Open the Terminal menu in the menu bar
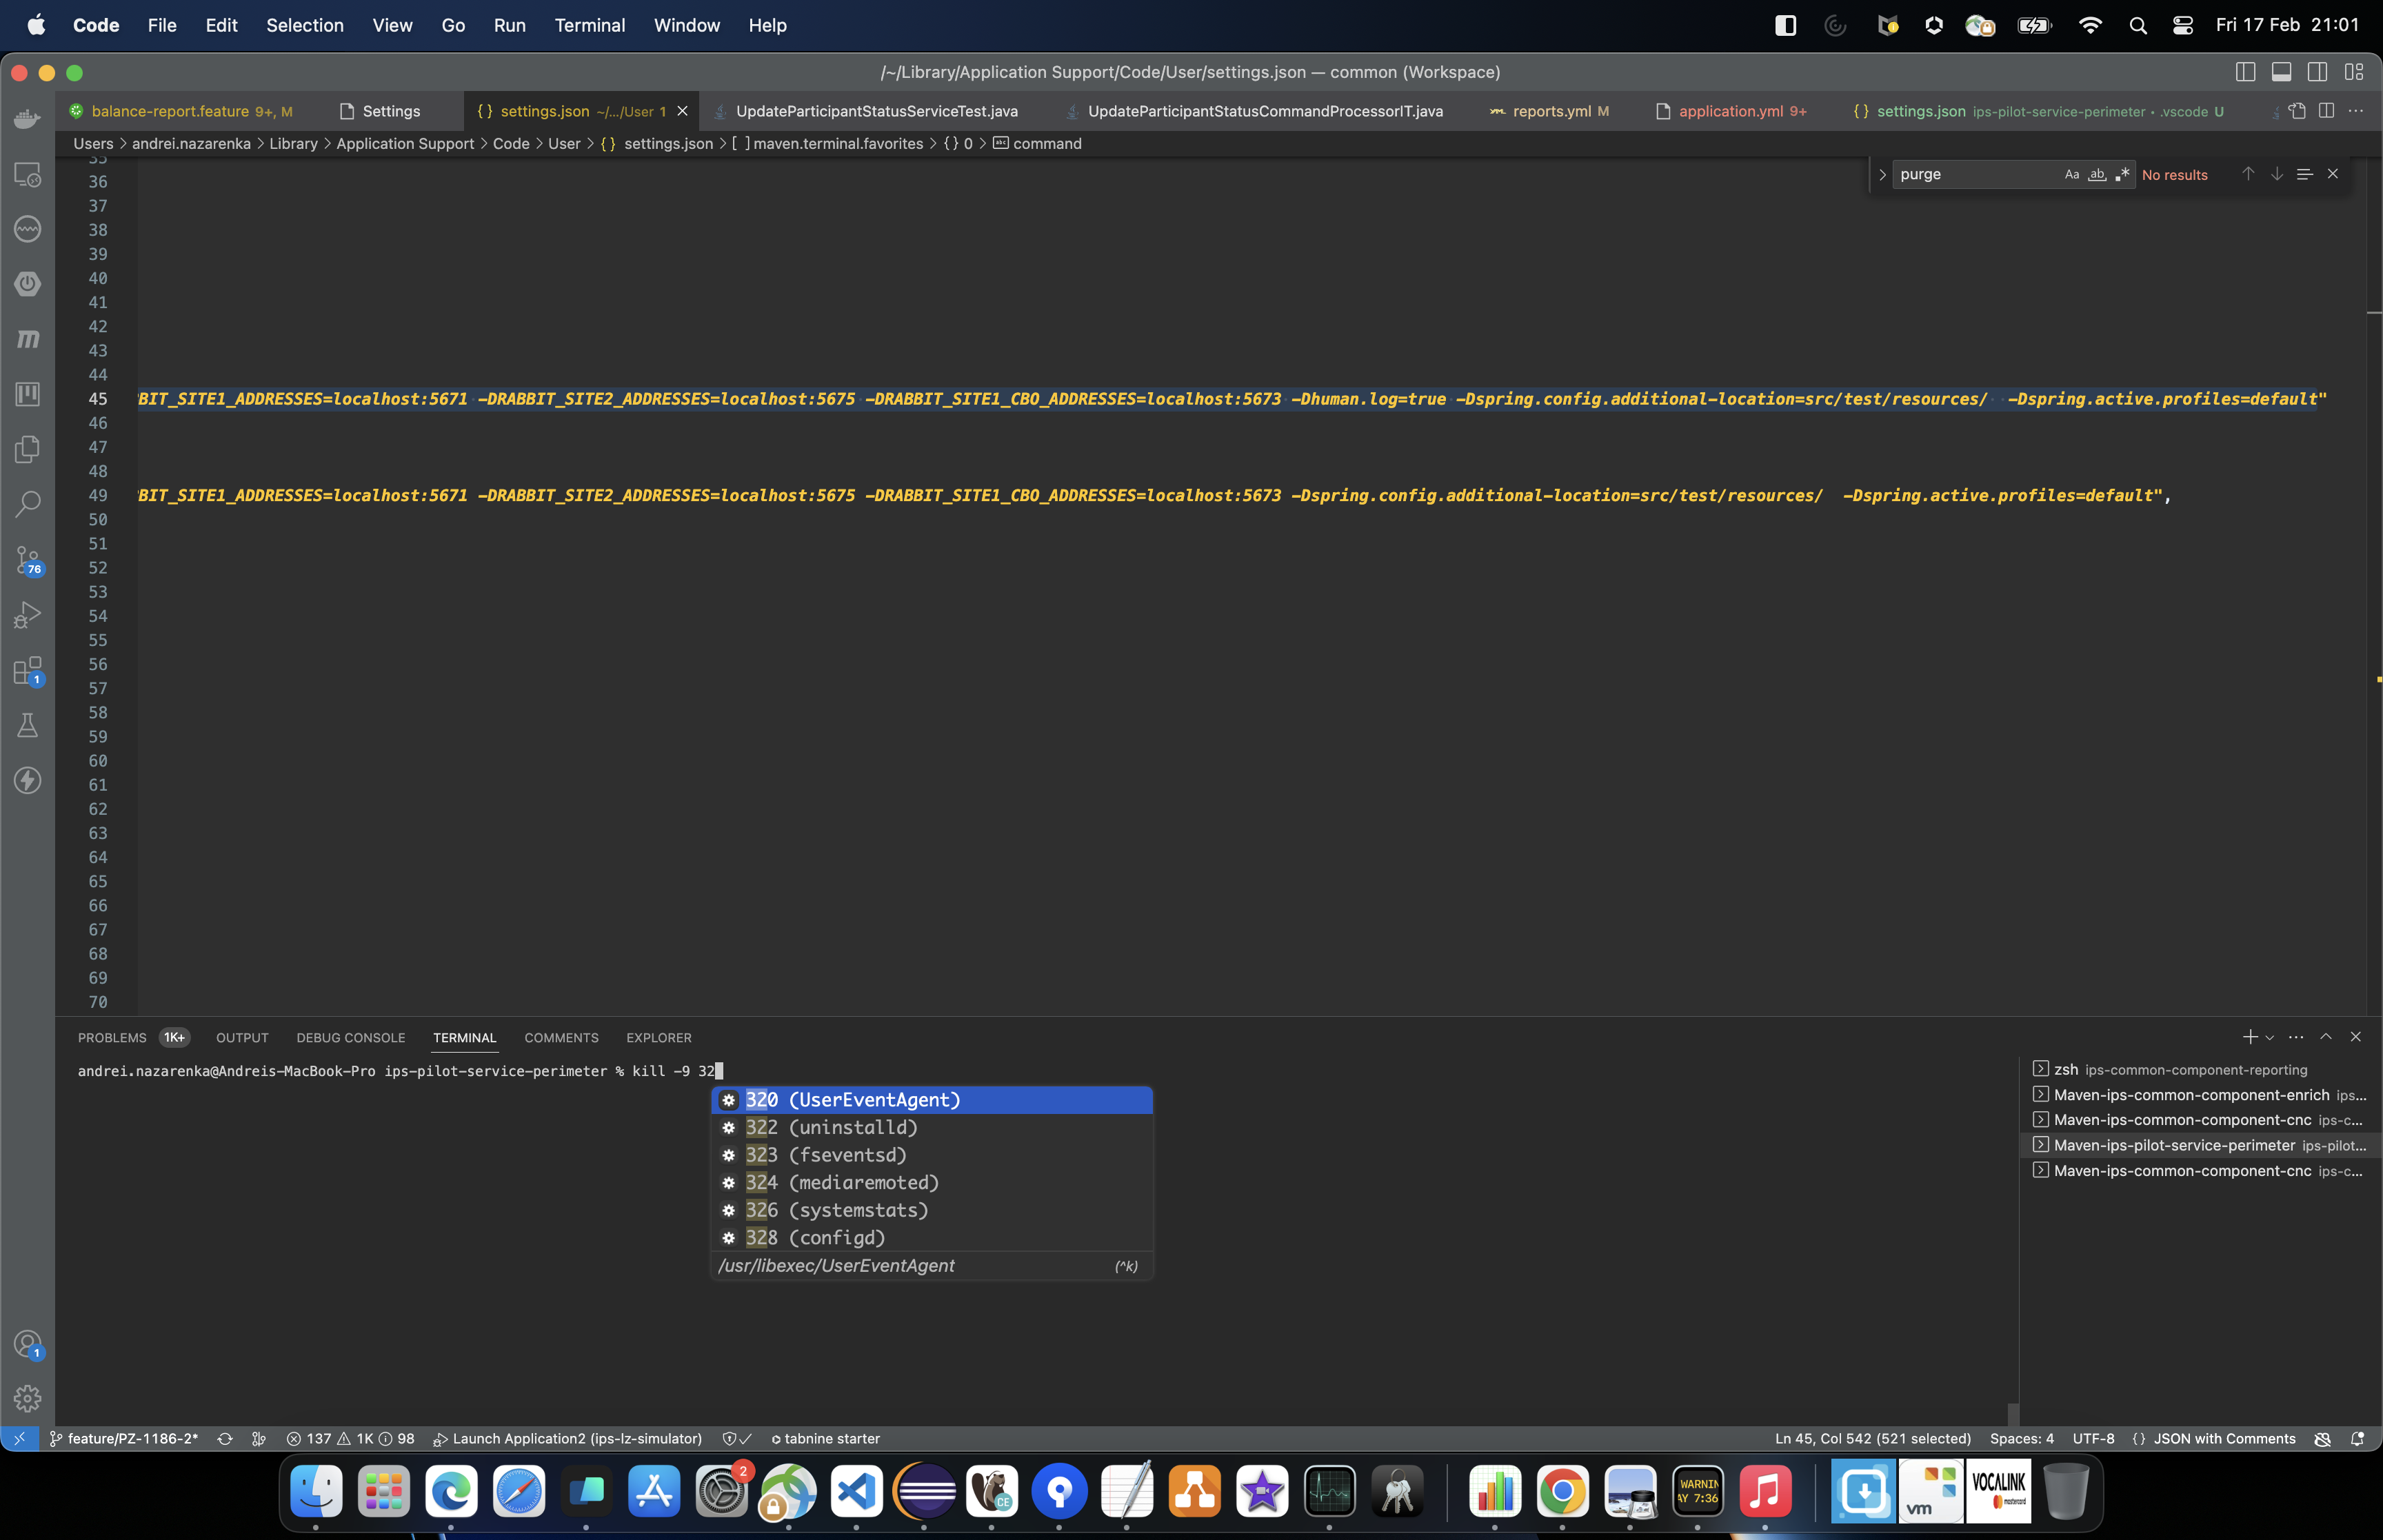The image size is (2383, 1540). coord(590,25)
